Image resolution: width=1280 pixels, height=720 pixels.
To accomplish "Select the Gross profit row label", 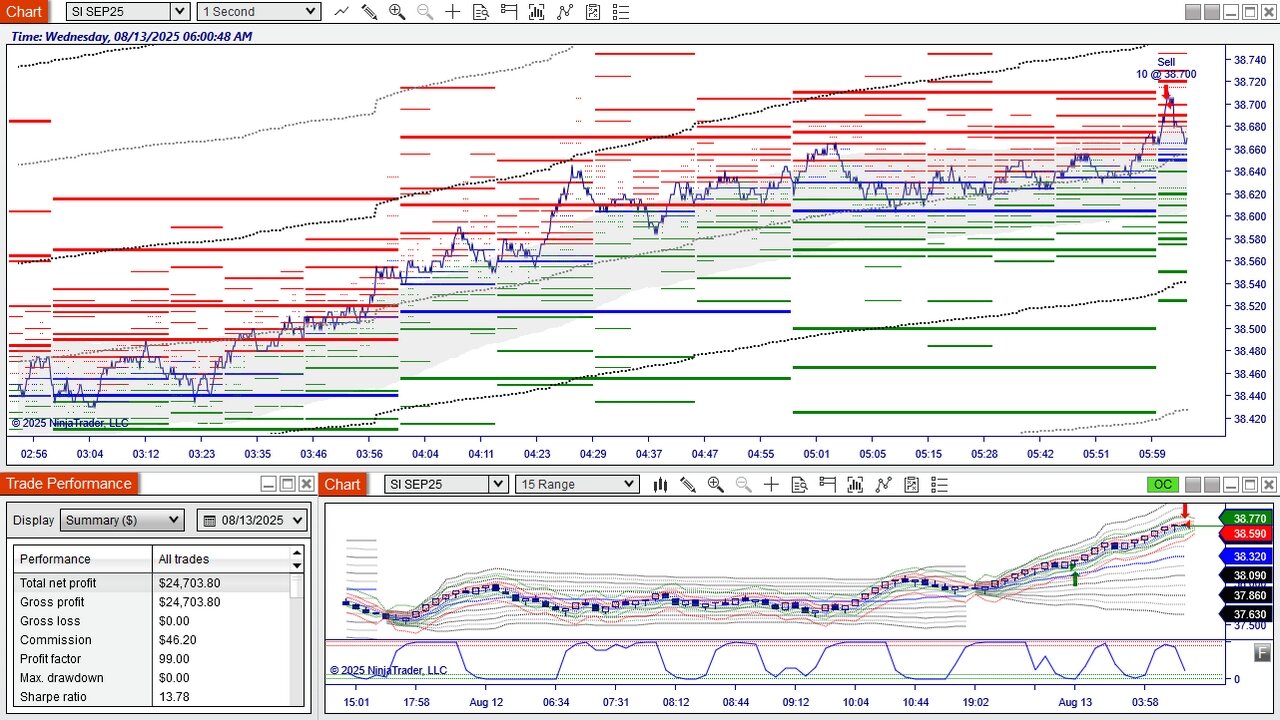I will (x=52, y=602).
